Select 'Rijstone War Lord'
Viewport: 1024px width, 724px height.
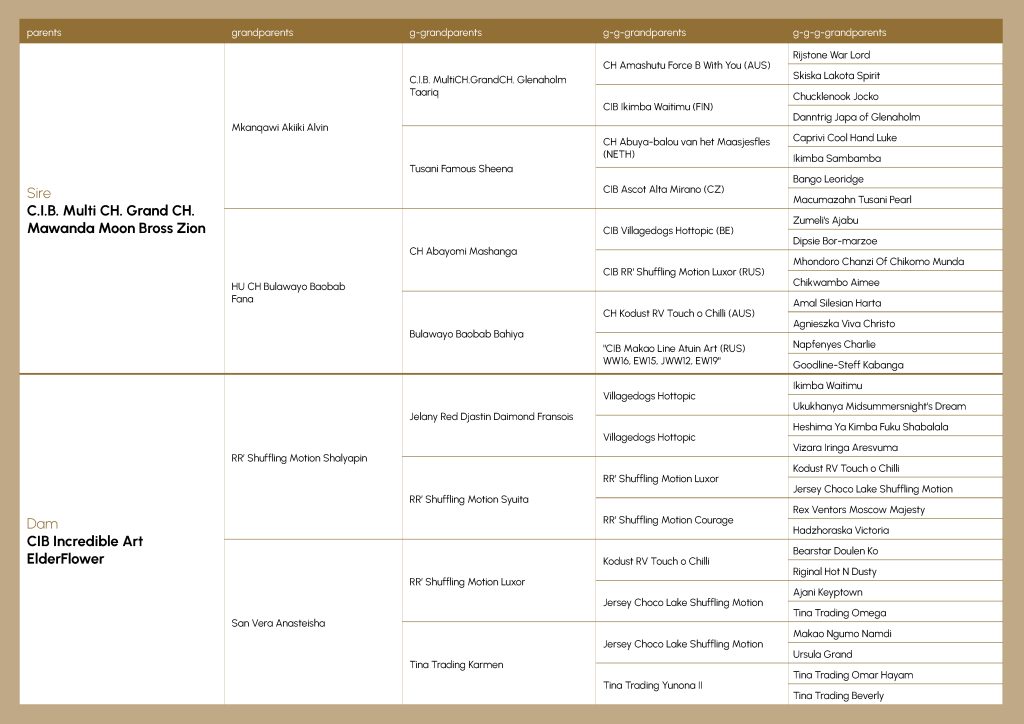[x=831, y=55]
